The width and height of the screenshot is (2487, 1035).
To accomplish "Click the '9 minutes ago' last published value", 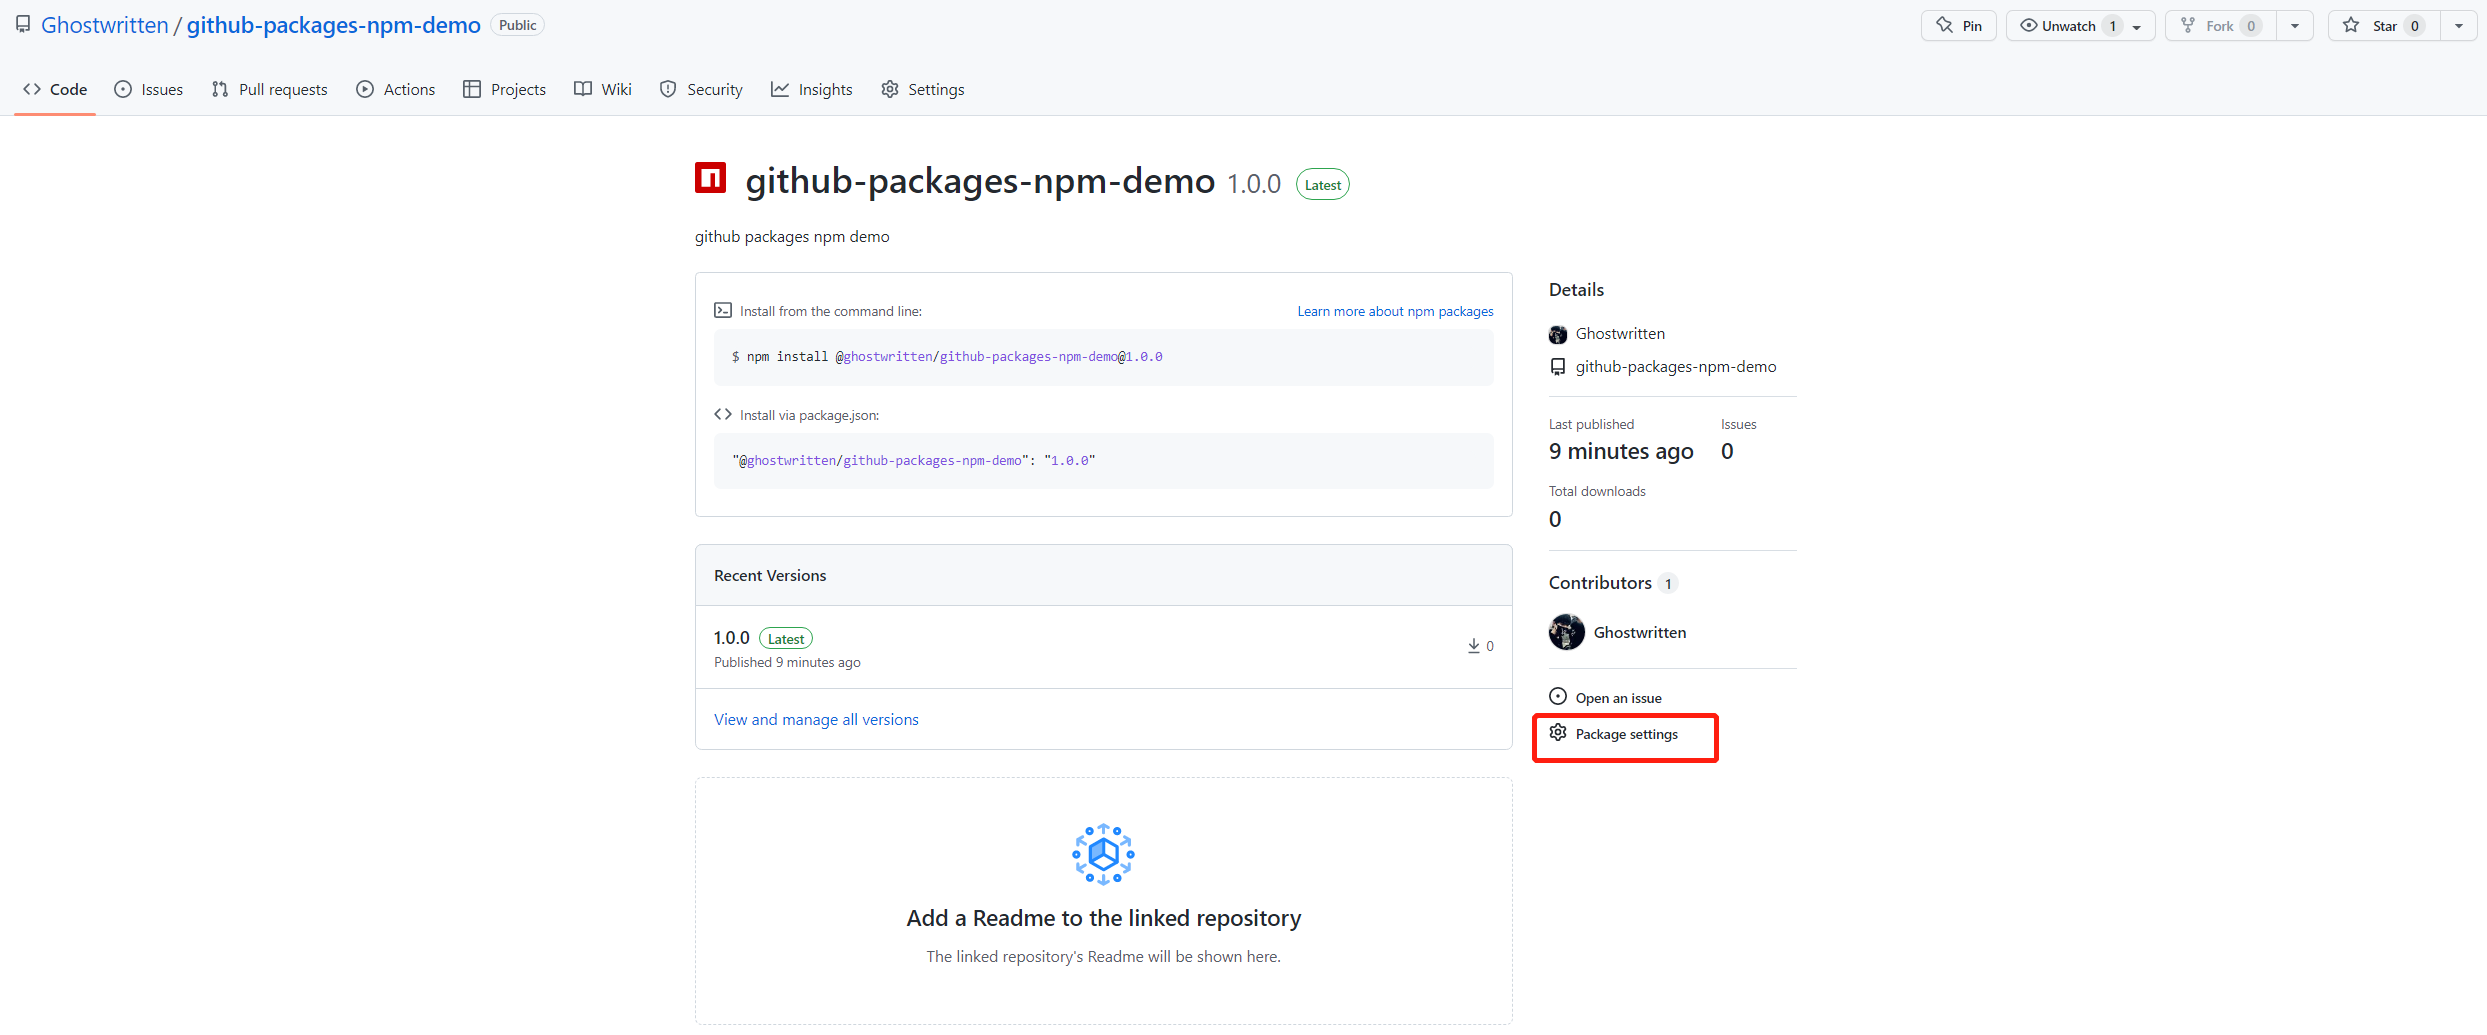I will click(x=1621, y=451).
